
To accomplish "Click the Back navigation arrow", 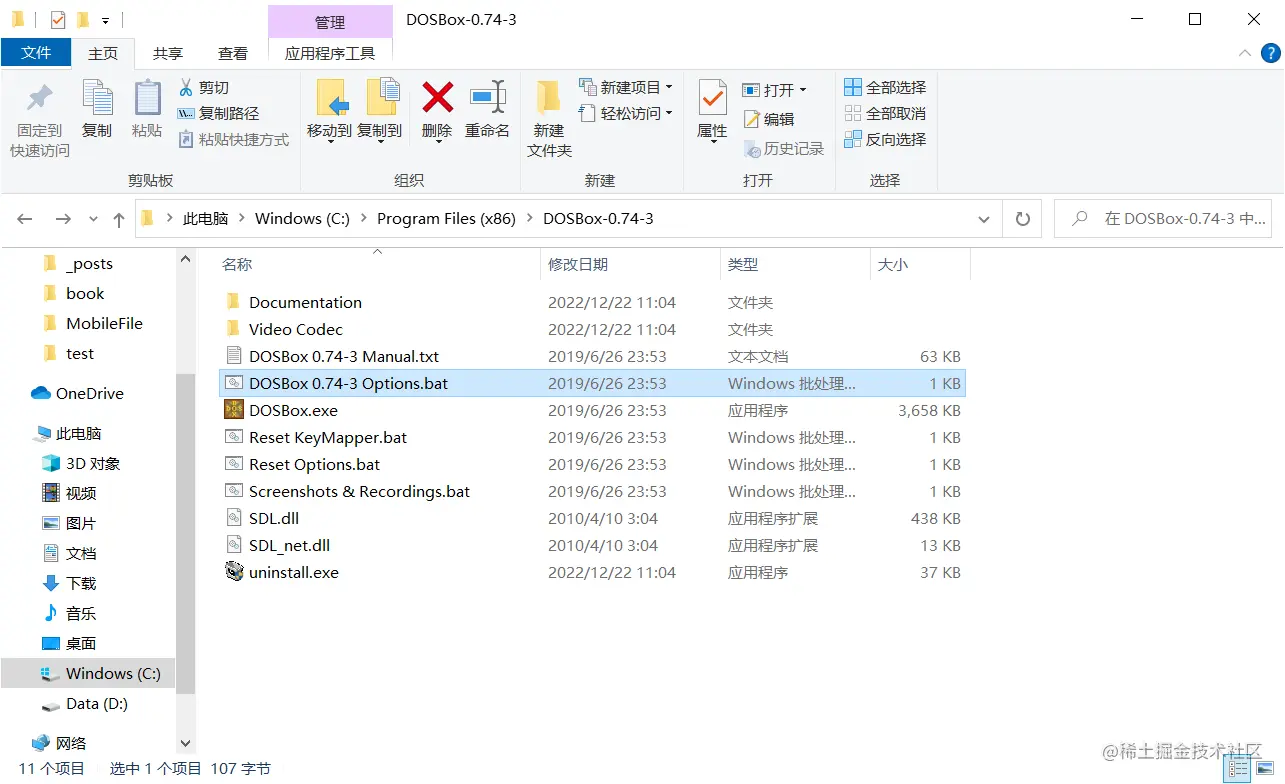I will (x=25, y=219).
